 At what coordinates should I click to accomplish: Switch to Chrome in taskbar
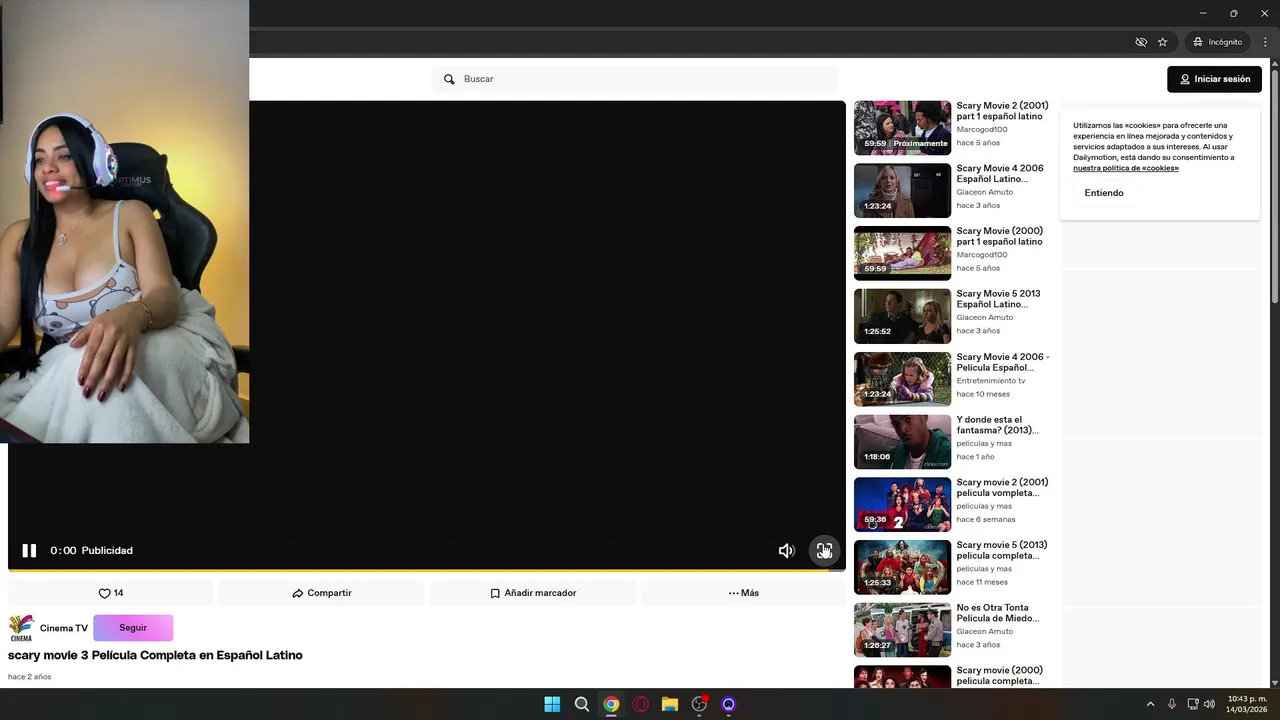click(611, 704)
